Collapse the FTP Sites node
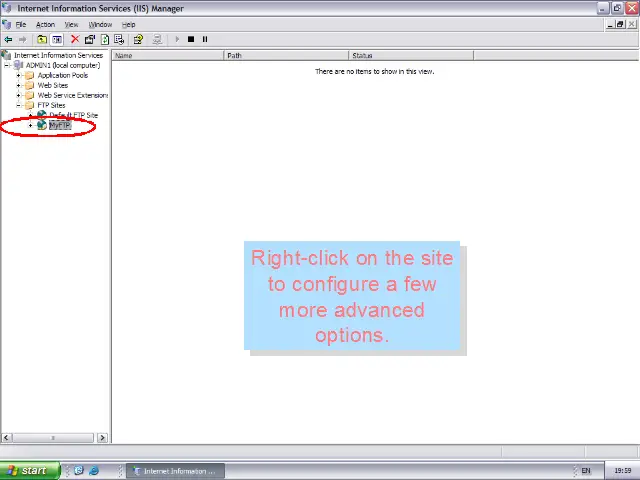640x480 pixels. pos(18,105)
